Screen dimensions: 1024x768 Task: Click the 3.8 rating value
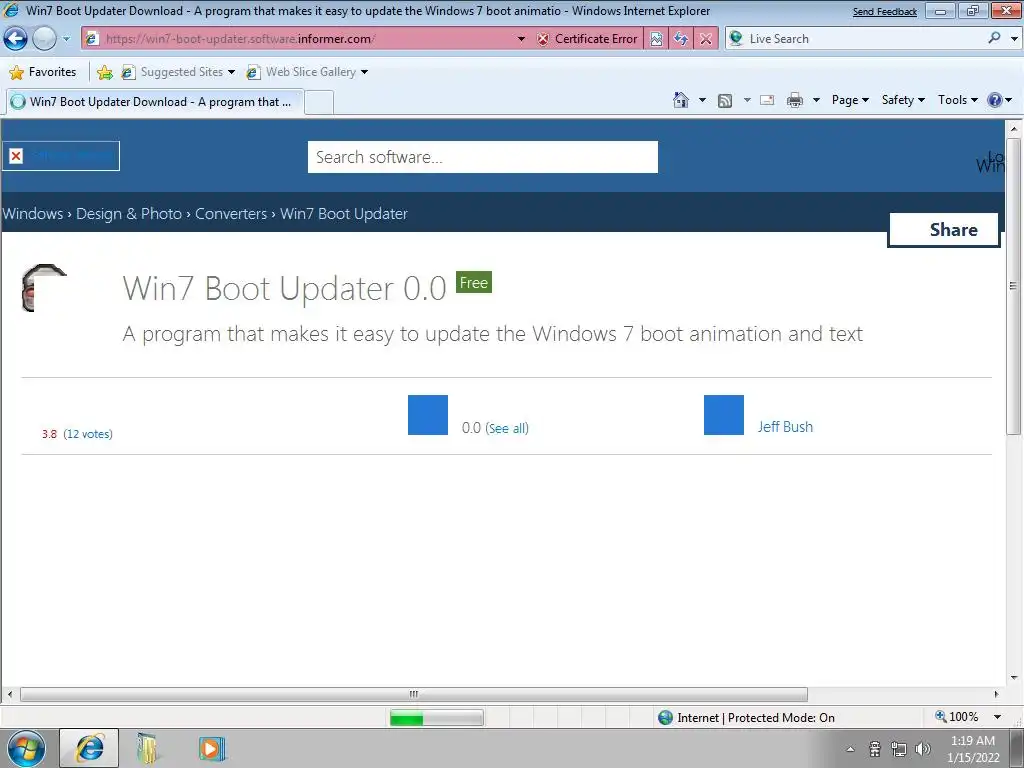click(49, 434)
